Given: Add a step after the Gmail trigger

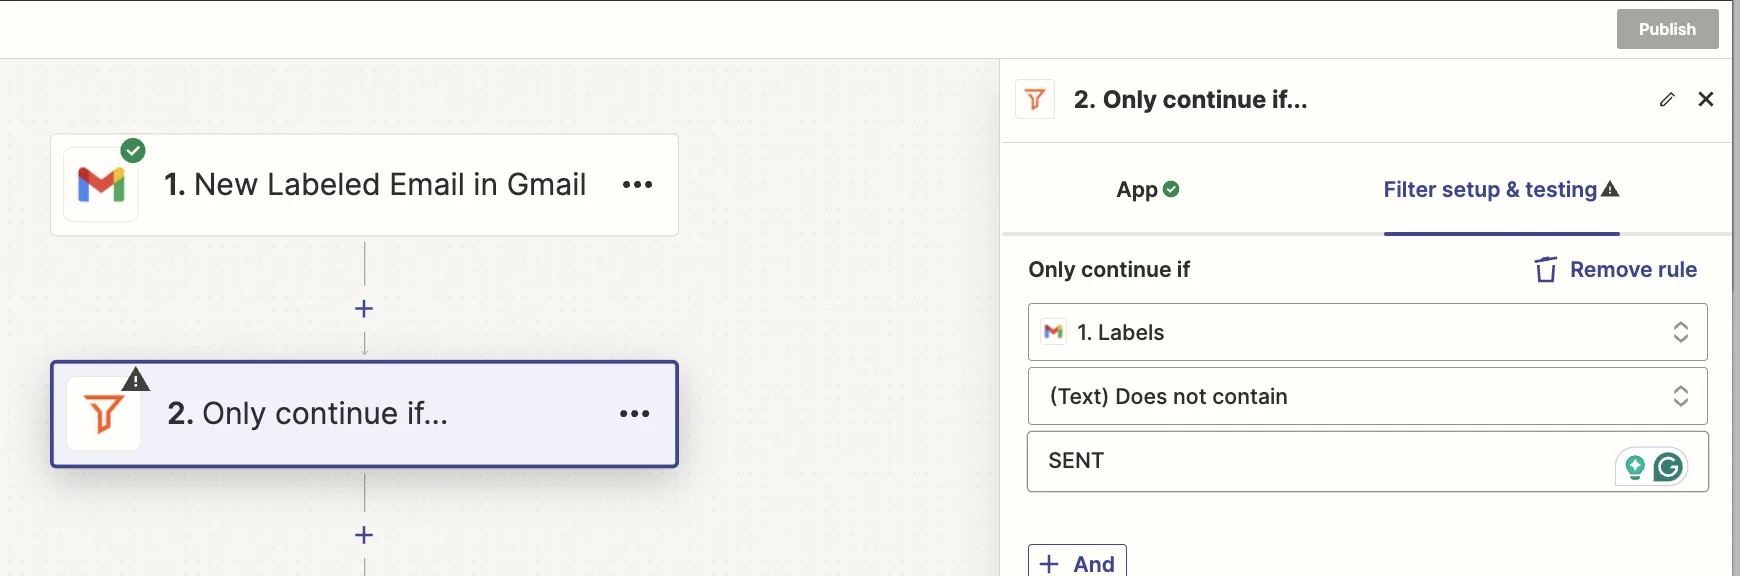Looking at the screenshot, I should 364,309.
